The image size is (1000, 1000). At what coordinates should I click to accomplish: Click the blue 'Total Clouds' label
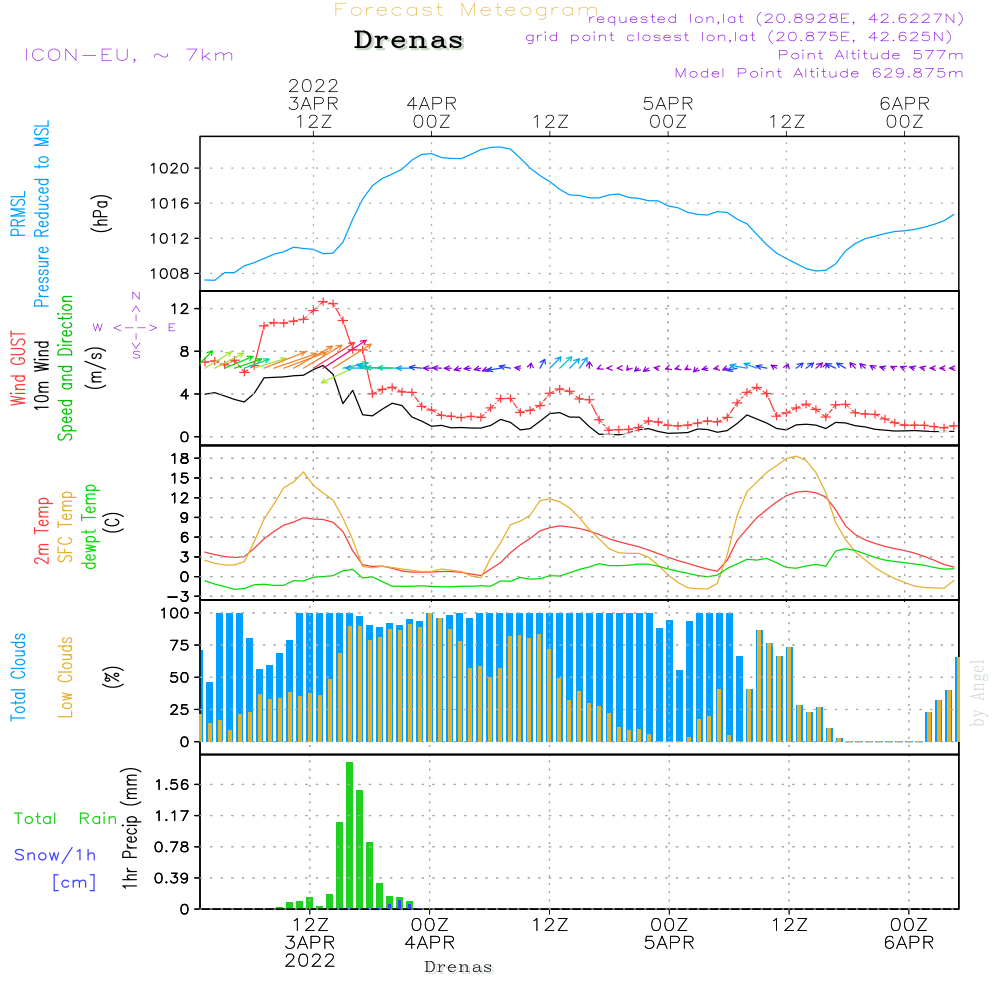click(x=18, y=677)
